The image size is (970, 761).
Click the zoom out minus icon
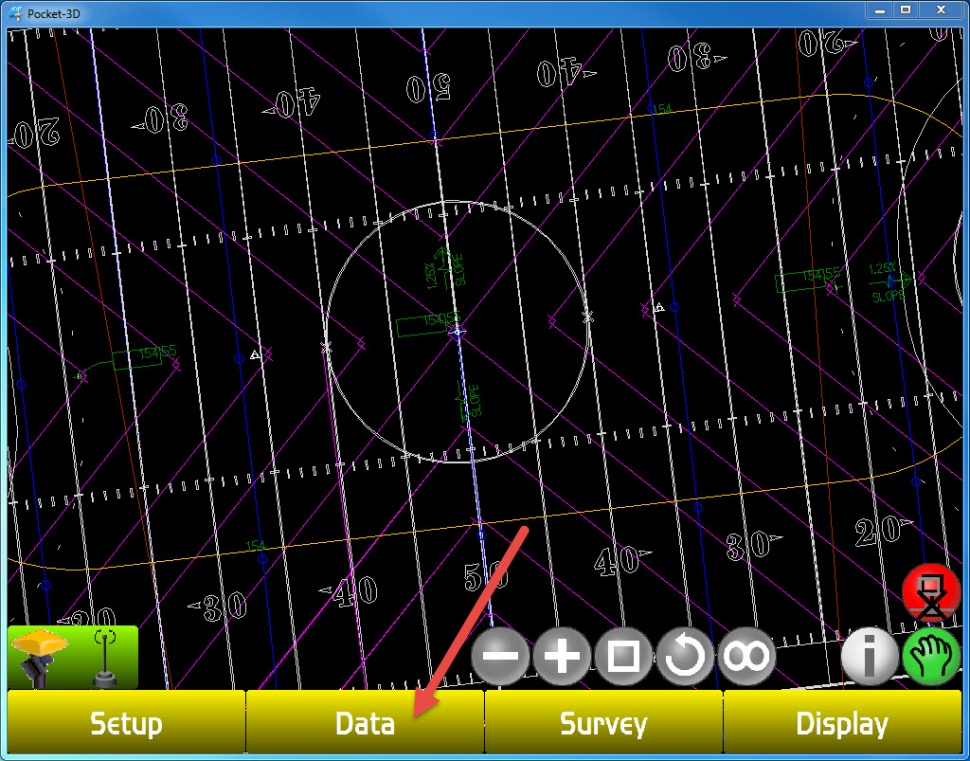pyautogui.click(x=501, y=657)
